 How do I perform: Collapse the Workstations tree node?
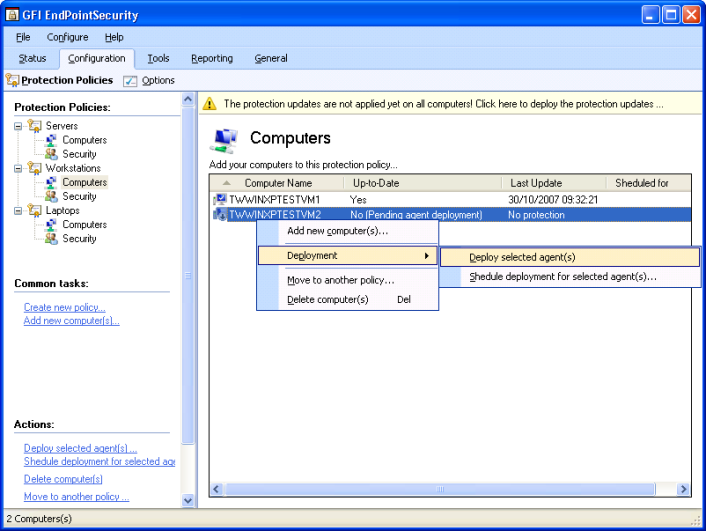tap(18, 168)
